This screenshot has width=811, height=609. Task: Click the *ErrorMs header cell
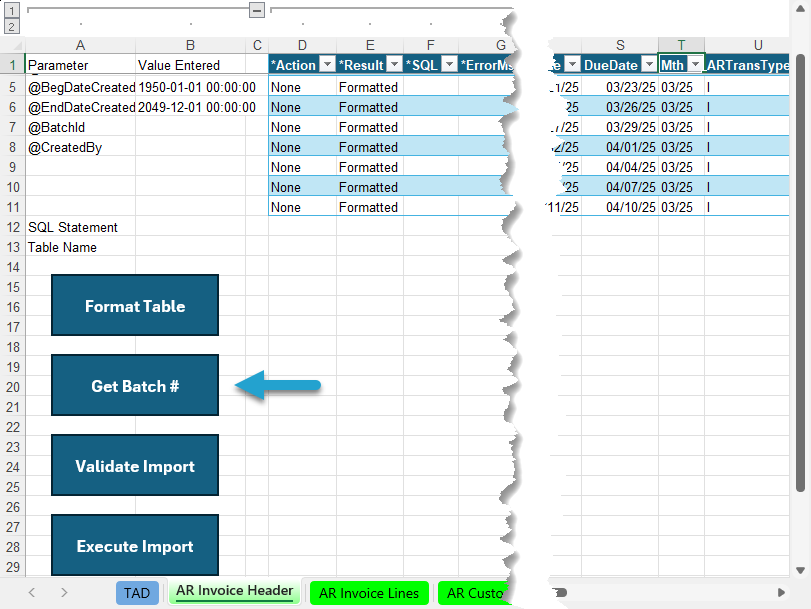tap(487, 65)
